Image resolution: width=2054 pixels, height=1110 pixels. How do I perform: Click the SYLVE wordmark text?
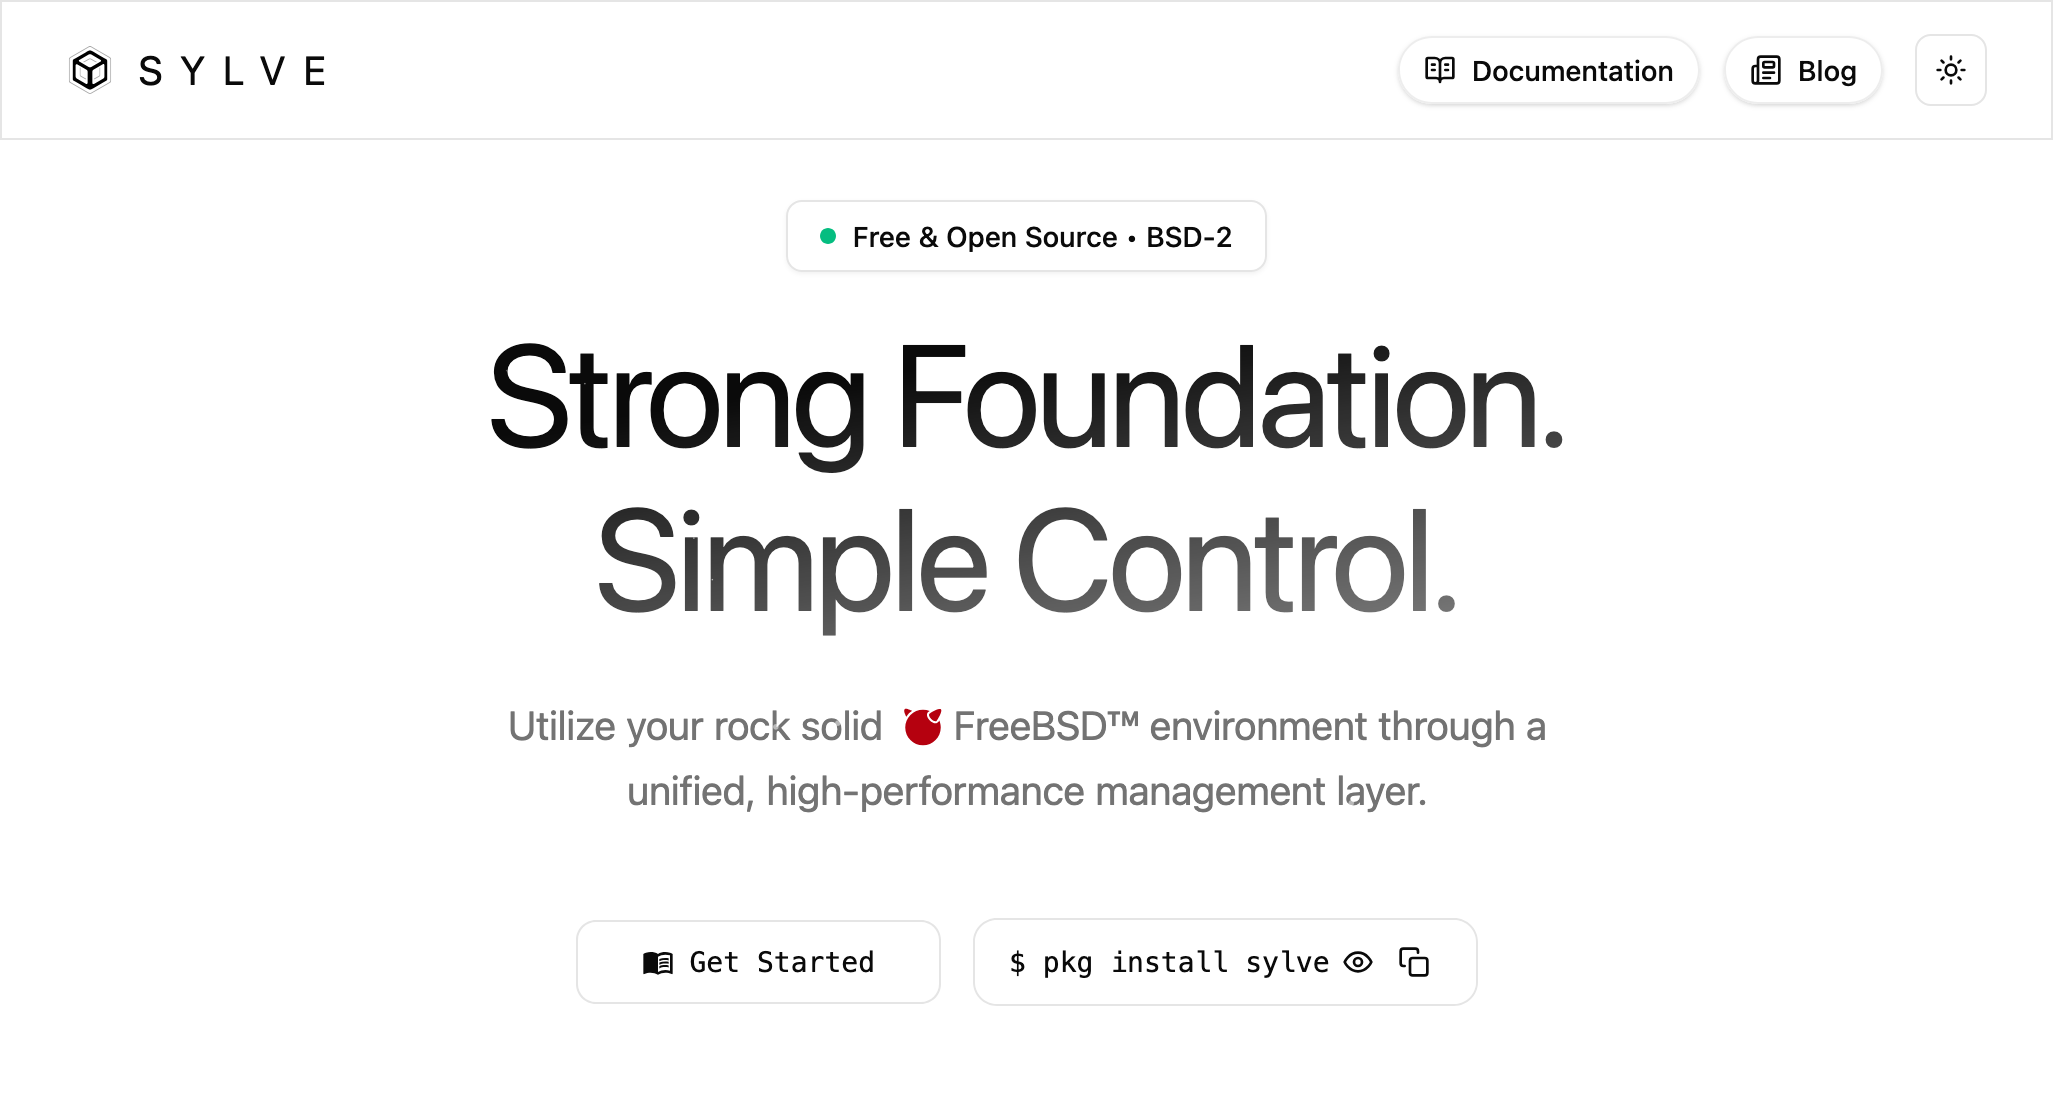click(x=232, y=71)
